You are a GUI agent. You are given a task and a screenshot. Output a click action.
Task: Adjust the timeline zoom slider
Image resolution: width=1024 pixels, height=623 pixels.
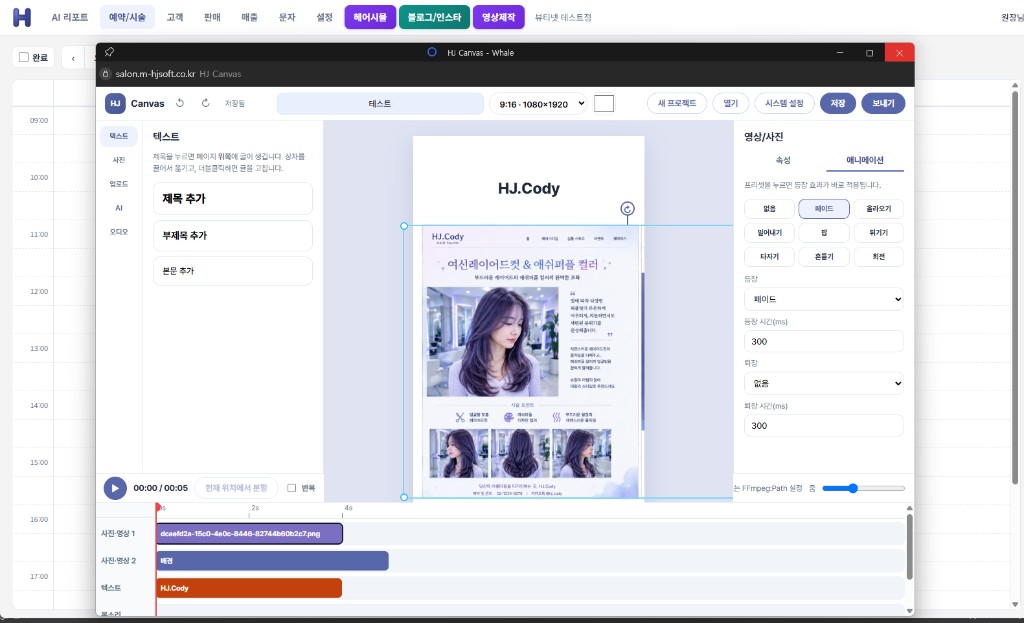coord(863,488)
